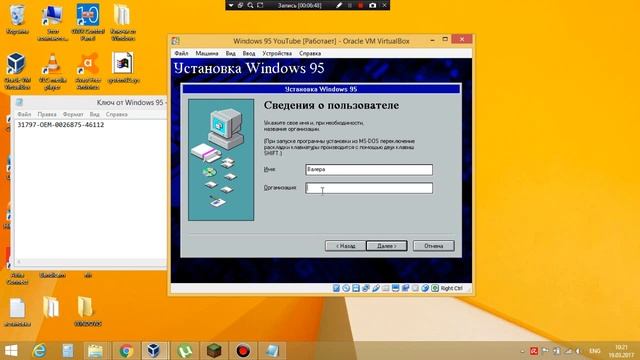Select the closed folder icon near bottom of desktop
Screen dimensions: 640x360
point(87,312)
